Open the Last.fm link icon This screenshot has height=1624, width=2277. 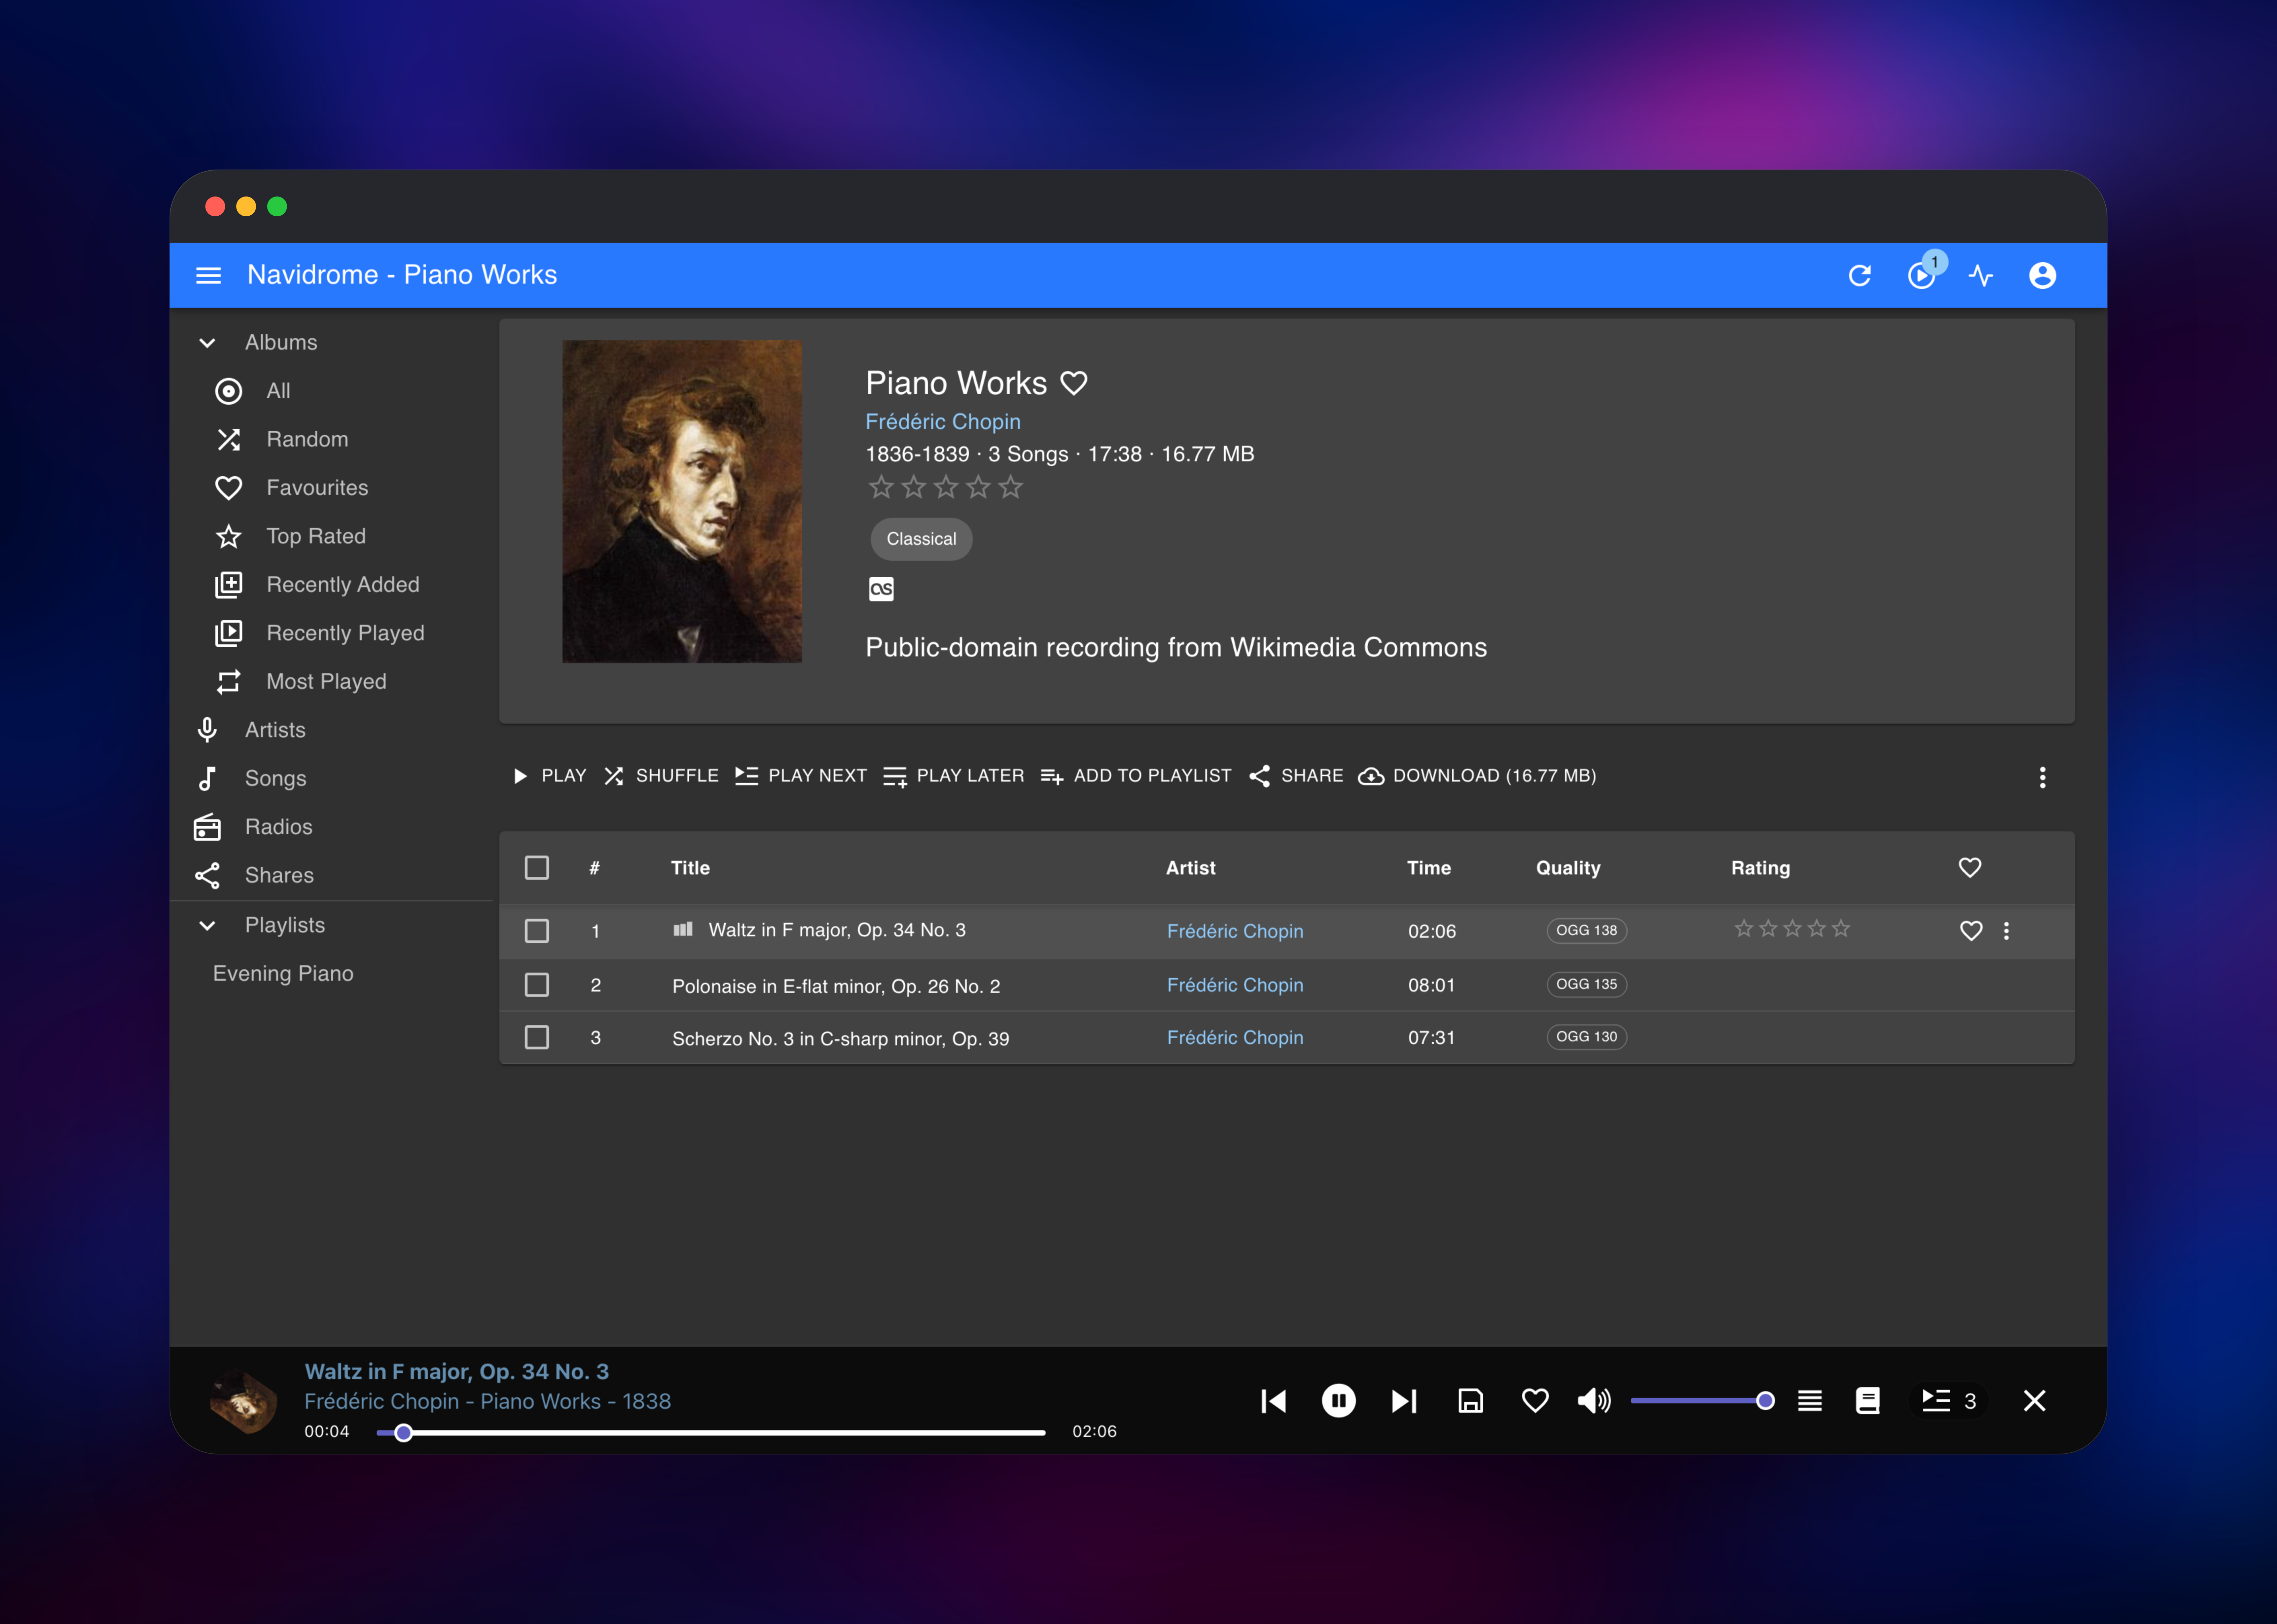coord(881,589)
